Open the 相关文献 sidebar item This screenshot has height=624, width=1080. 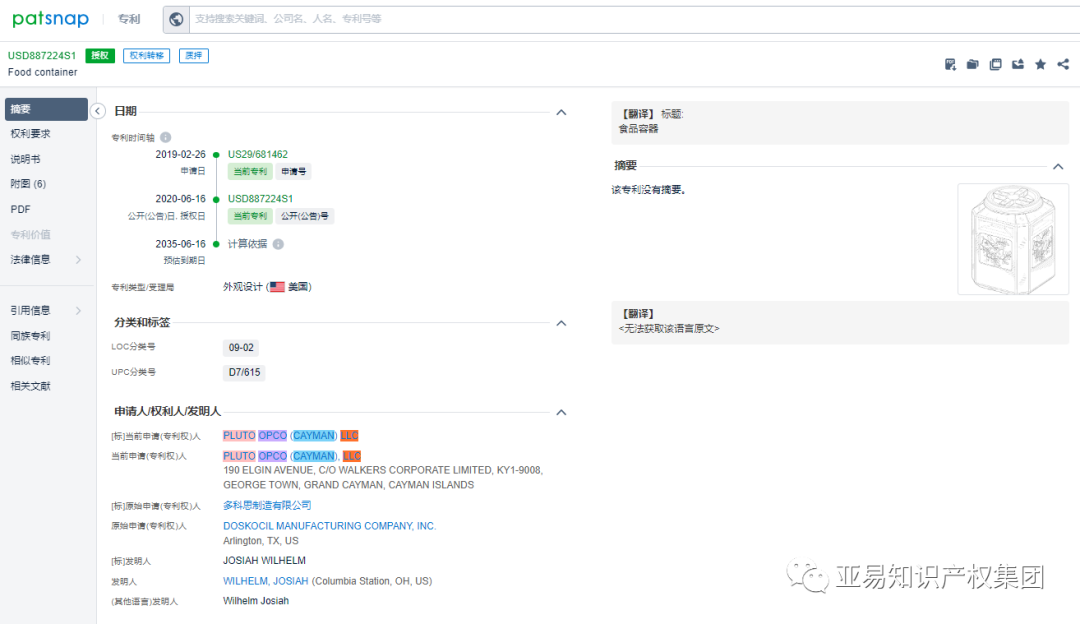tap(30, 386)
